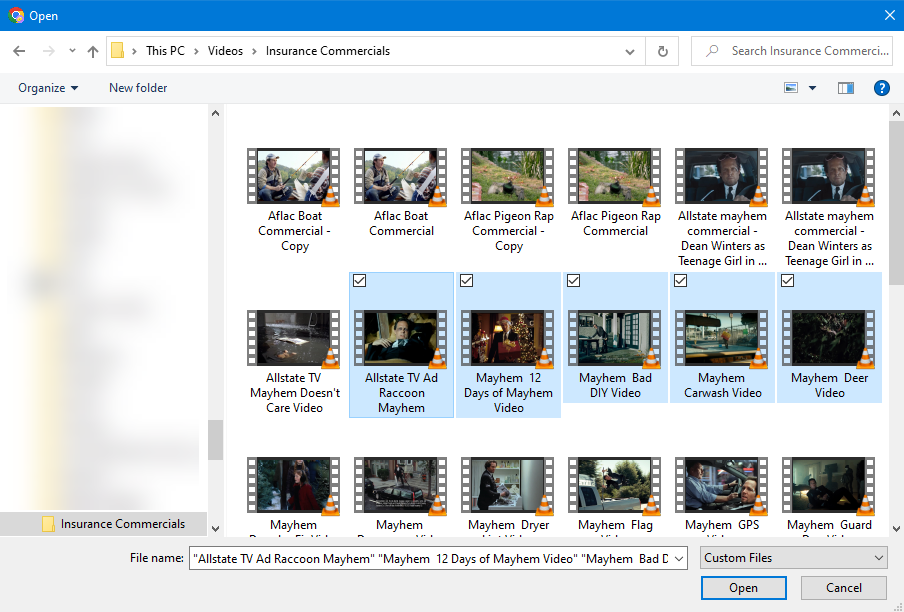Expand the recent locations dropdown arrow

click(x=72, y=51)
